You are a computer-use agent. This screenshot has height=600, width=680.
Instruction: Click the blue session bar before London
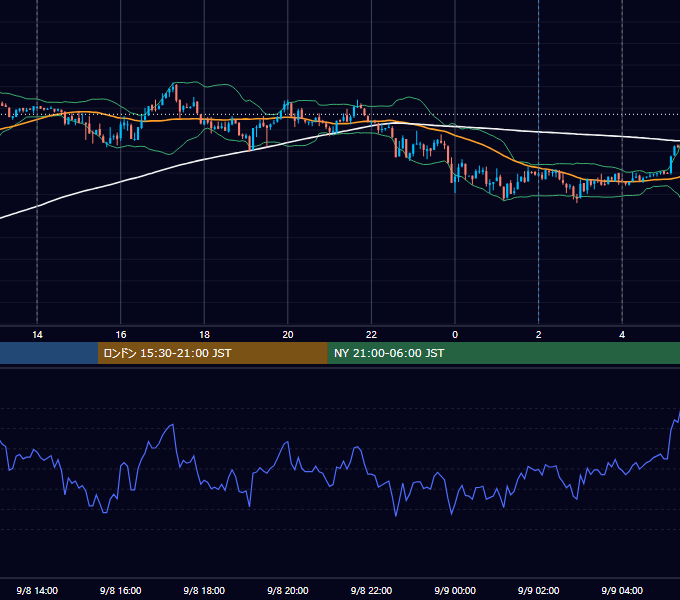click(49, 353)
